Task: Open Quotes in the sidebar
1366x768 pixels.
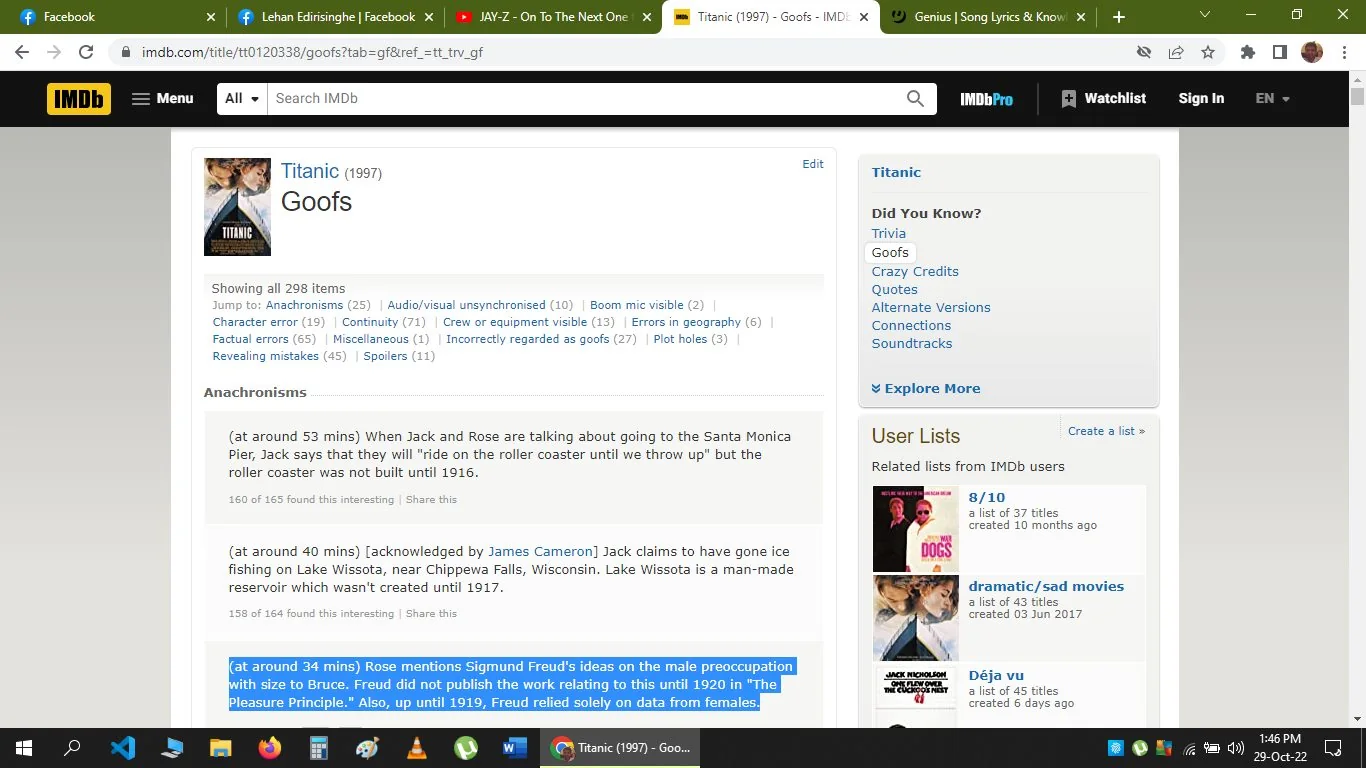Action: point(894,289)
